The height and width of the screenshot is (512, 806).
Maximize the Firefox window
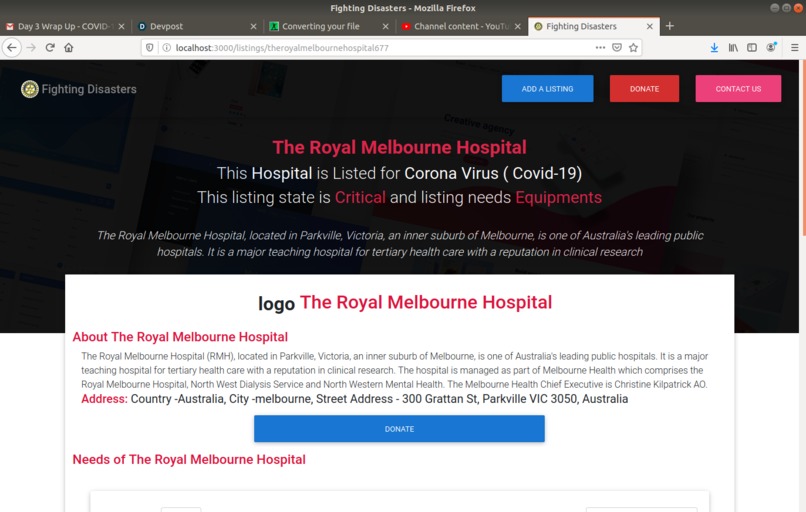(786, 8)
